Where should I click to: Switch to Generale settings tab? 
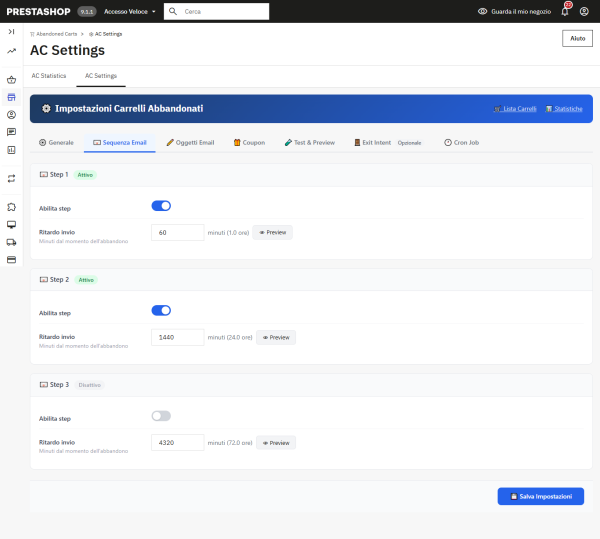(x=56, y=142)
